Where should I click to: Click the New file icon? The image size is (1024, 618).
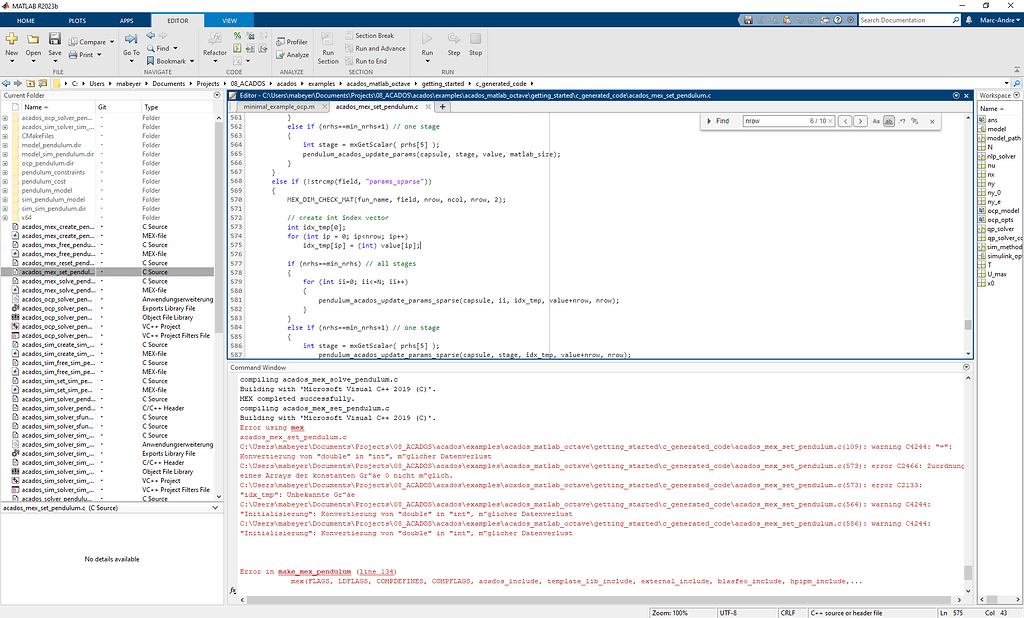[x=11, y=39]
